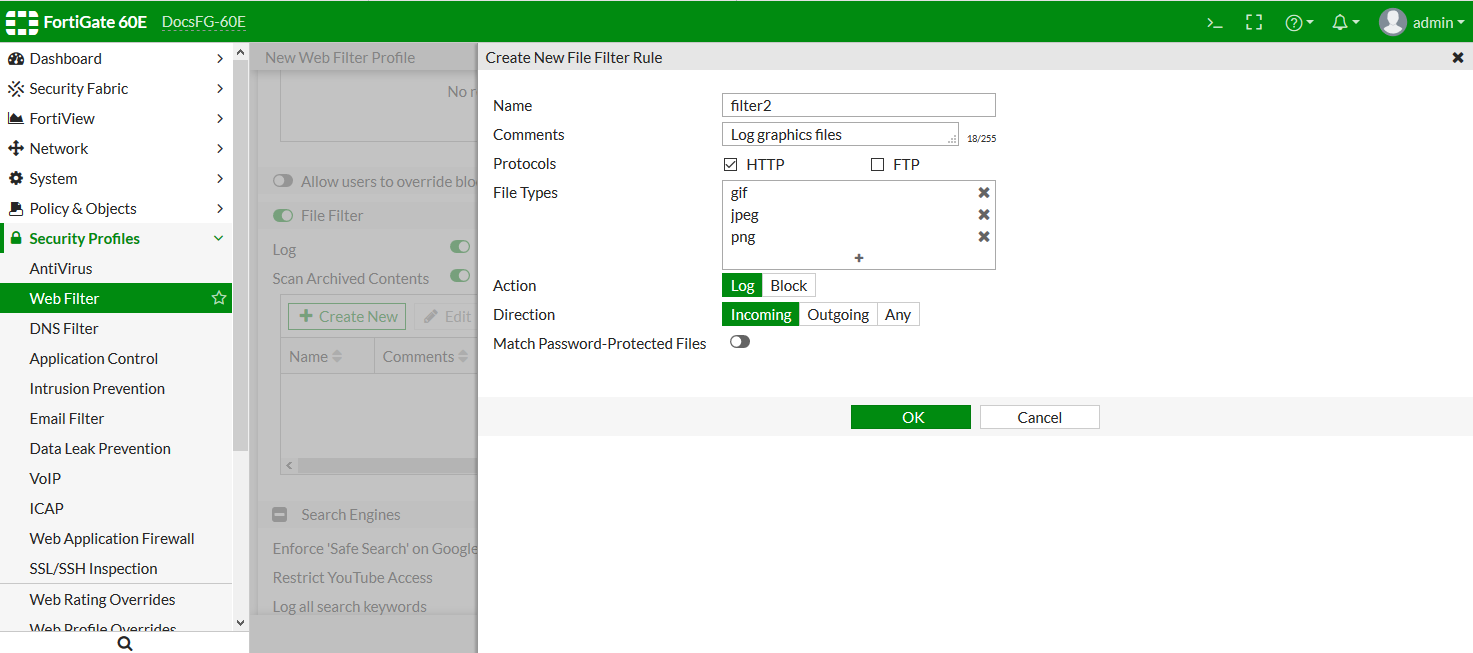
Task: Click the Security Fabric icon
Action: (x=15, y=89)
